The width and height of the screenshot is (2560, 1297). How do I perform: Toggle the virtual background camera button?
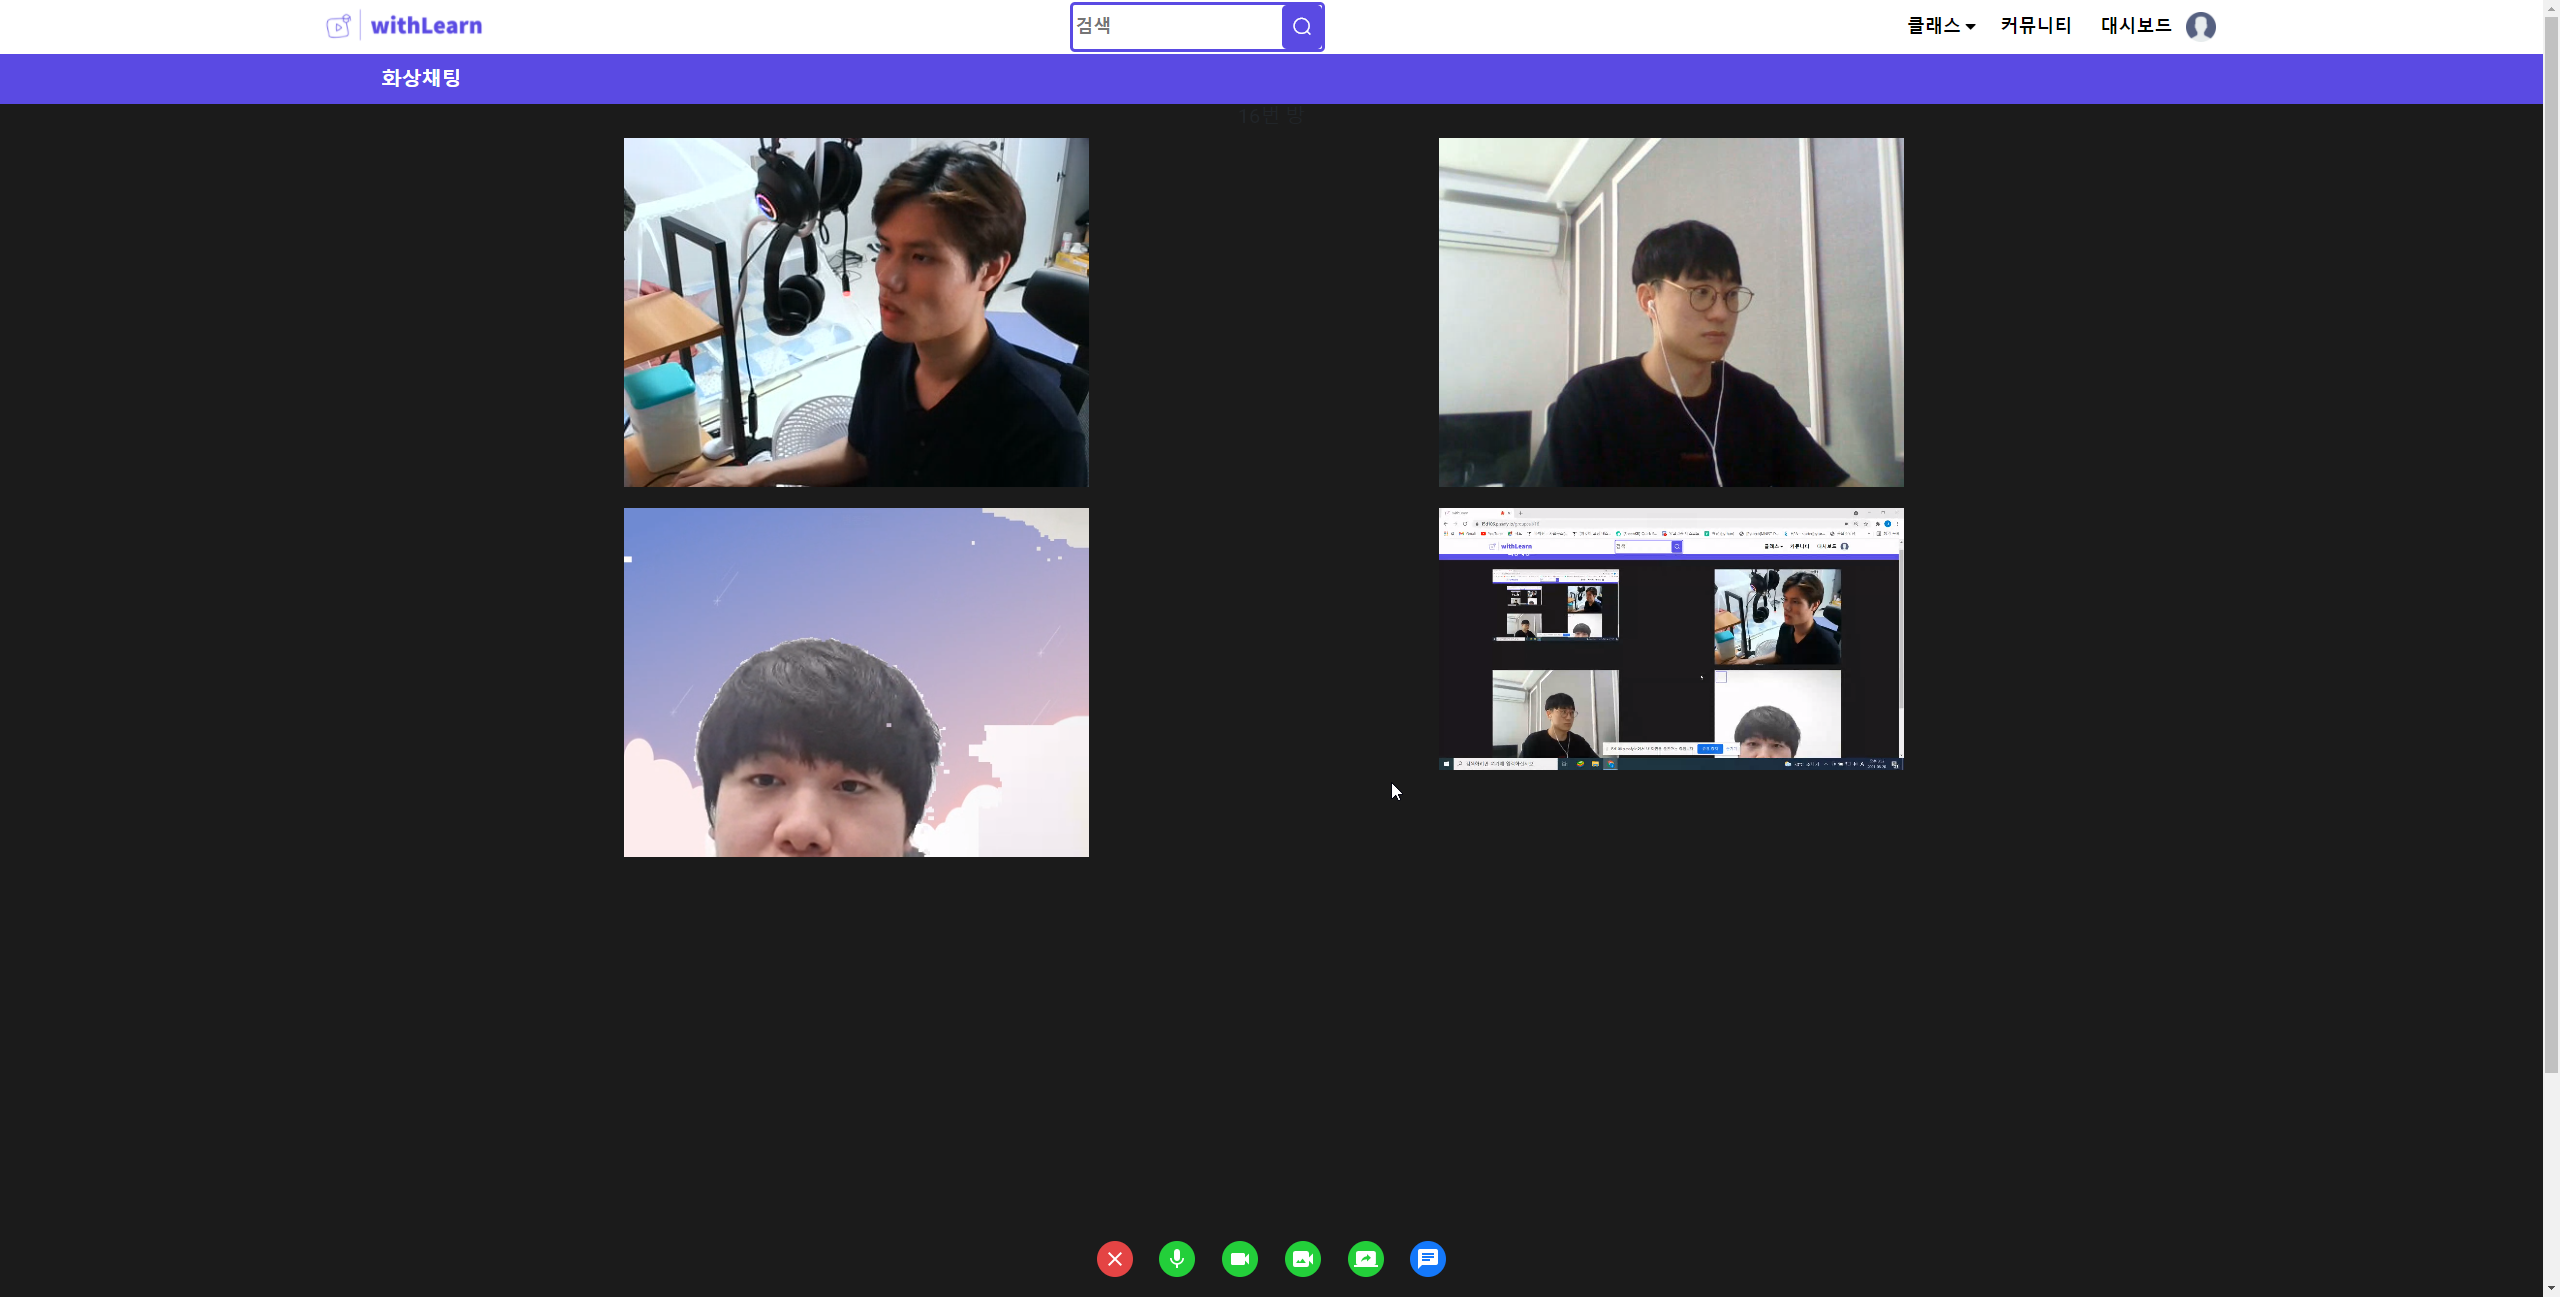[x=1303, y=1259]
